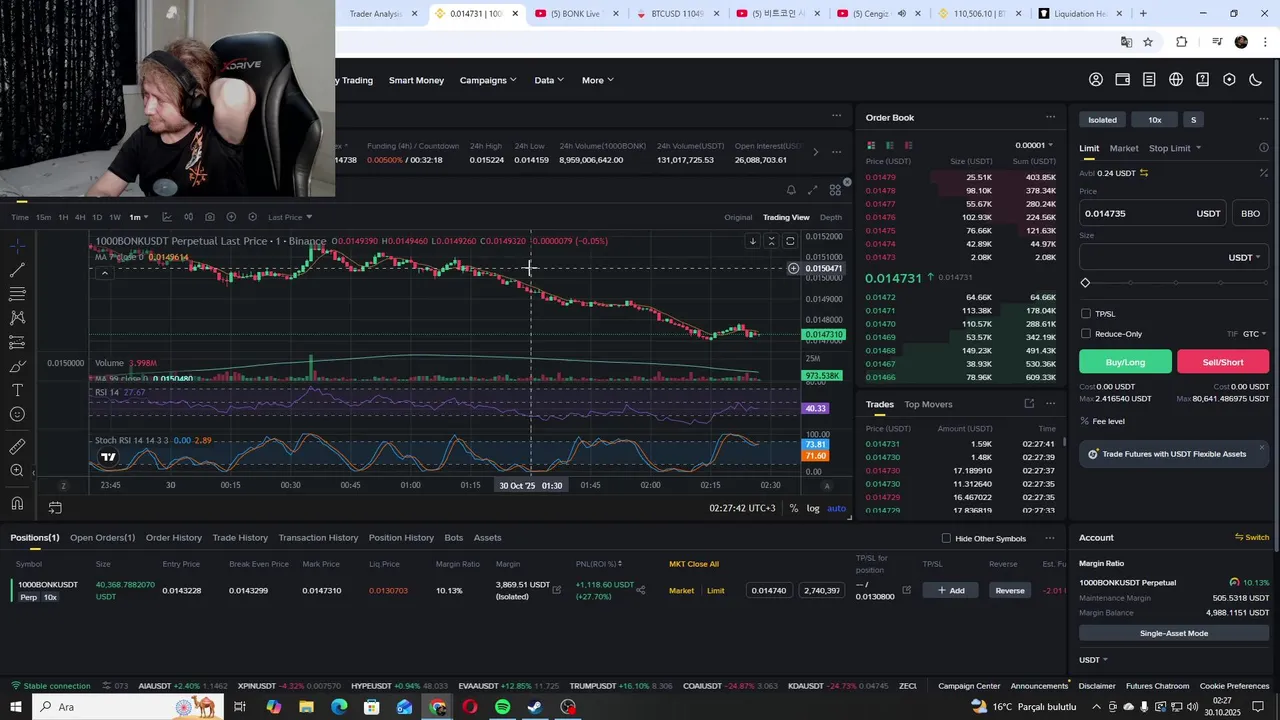The height and width of the screenshot is (720, 1280).
Task: Open the Data dropdown menu
Action: [x=549, y=80]
